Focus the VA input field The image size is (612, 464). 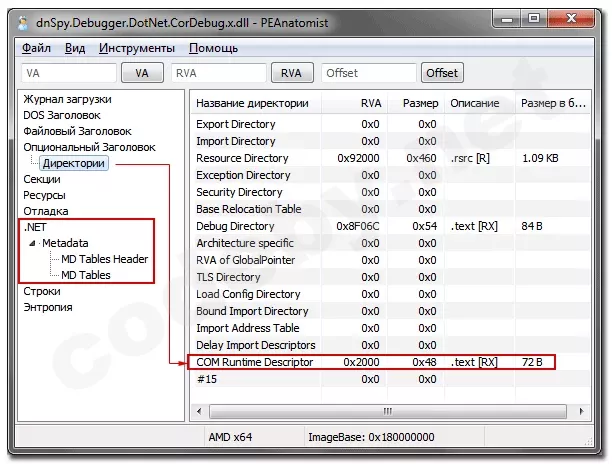tap(69, 73)
